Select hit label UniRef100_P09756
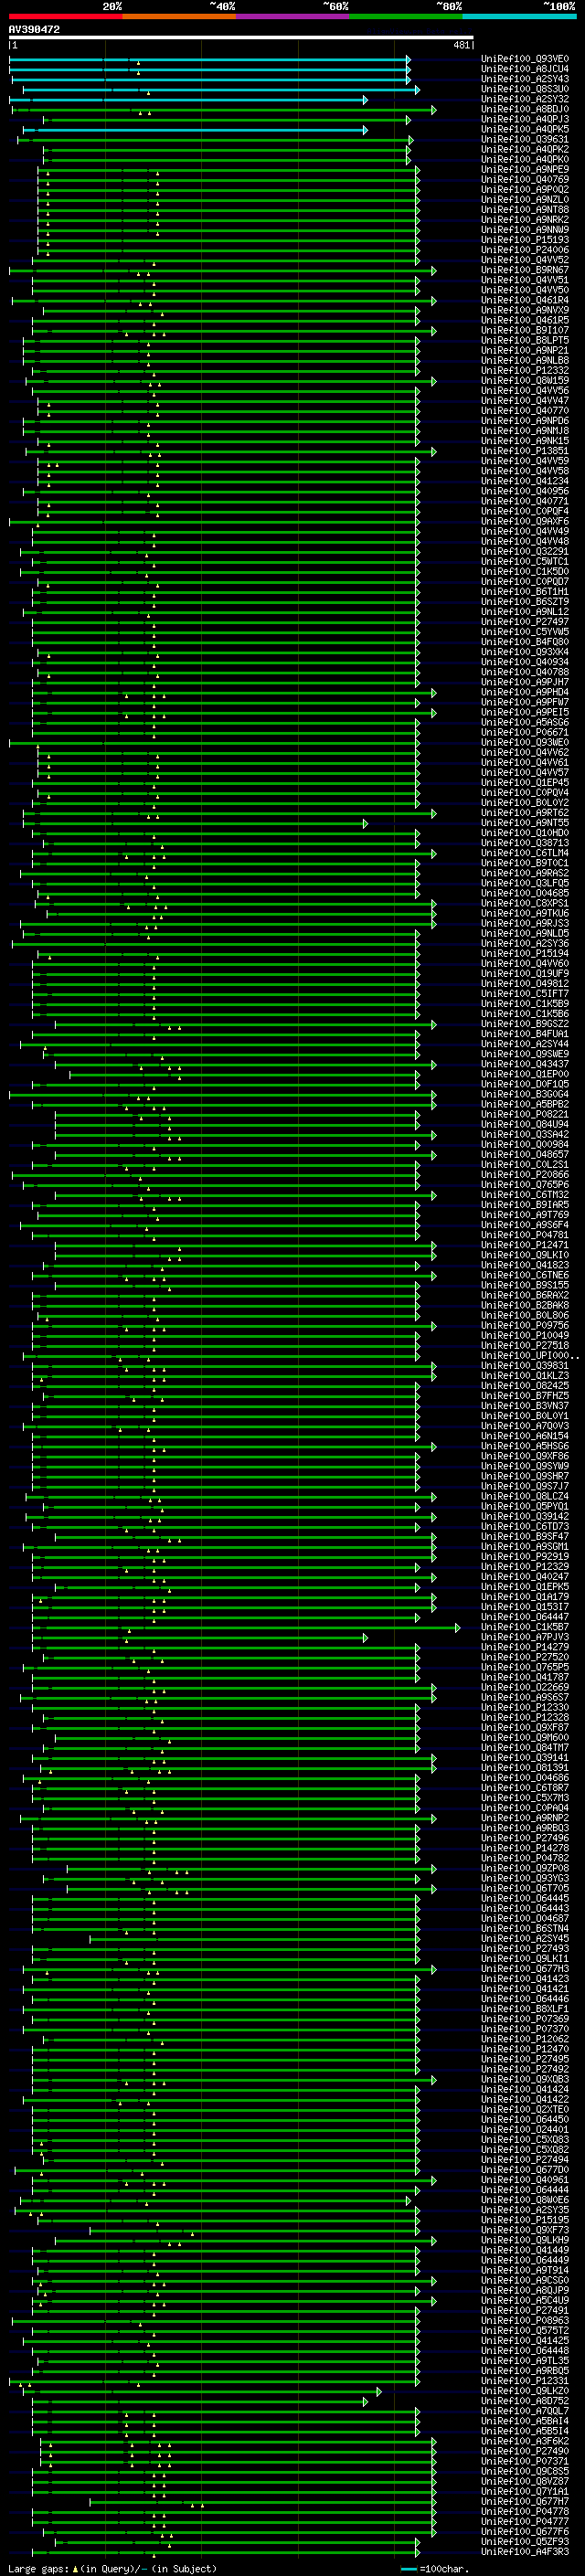The image size is (585, 2576). 525,1325
